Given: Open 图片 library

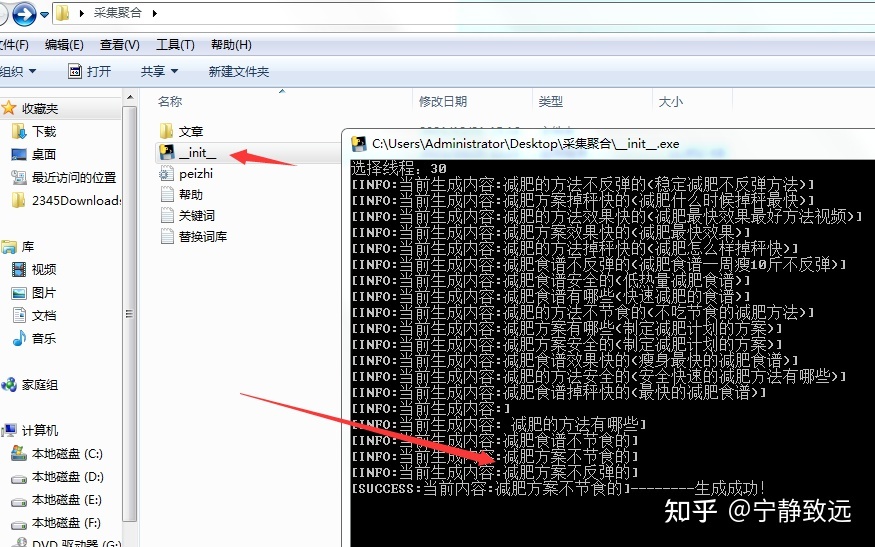Looking at the screenshot, I should point(34,293).
